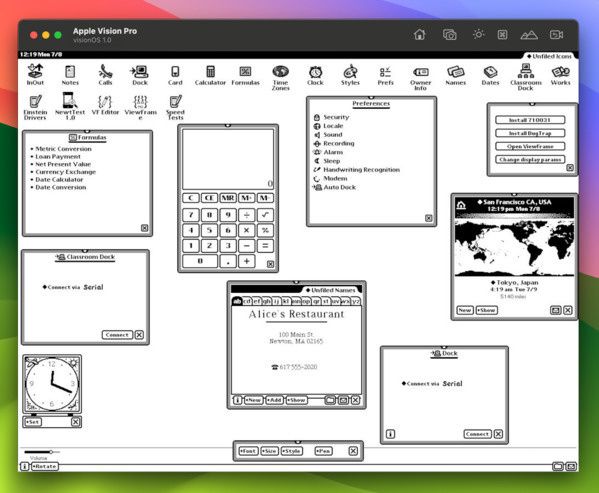Screen dimensions: 599x493
Task: Click the calculator square root key
Action: [x=265, y=215]
